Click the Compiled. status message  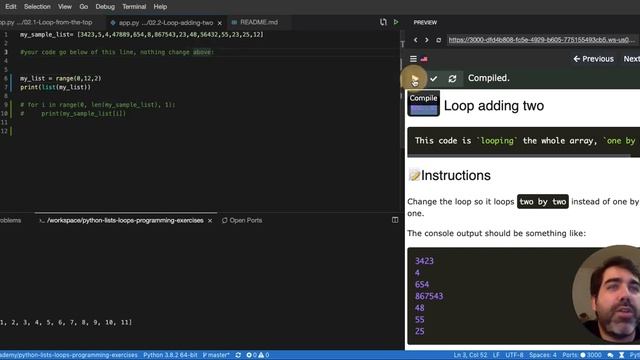pos(489,78)
